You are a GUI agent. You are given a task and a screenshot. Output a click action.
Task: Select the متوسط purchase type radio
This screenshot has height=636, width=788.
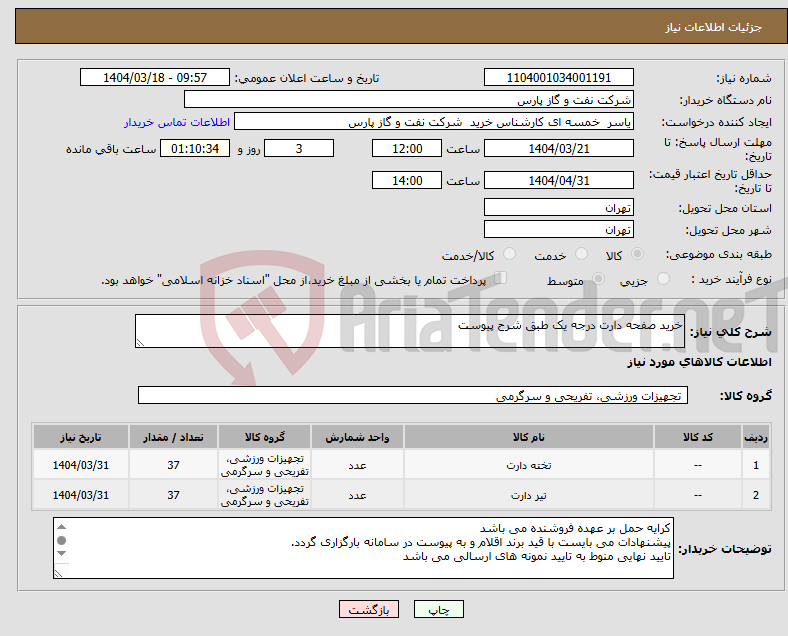coord(598,278)
